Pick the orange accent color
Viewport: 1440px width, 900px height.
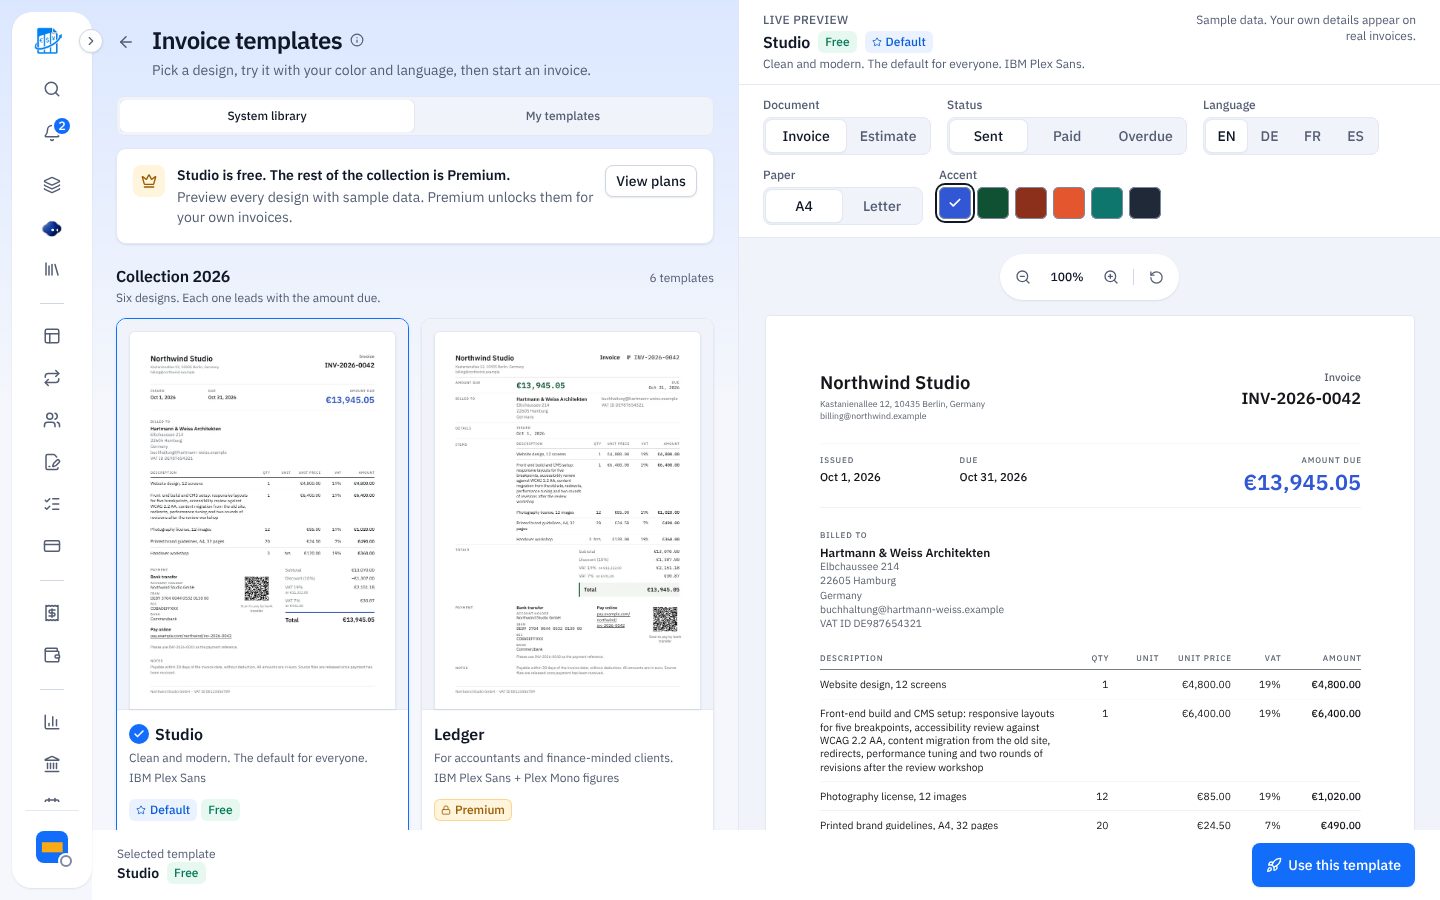(x=1069, y=203)
